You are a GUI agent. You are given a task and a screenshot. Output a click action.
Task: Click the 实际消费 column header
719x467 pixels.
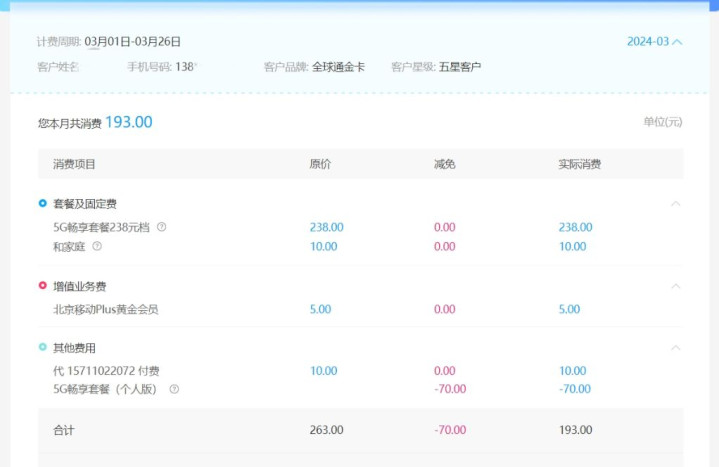(580, 164)
